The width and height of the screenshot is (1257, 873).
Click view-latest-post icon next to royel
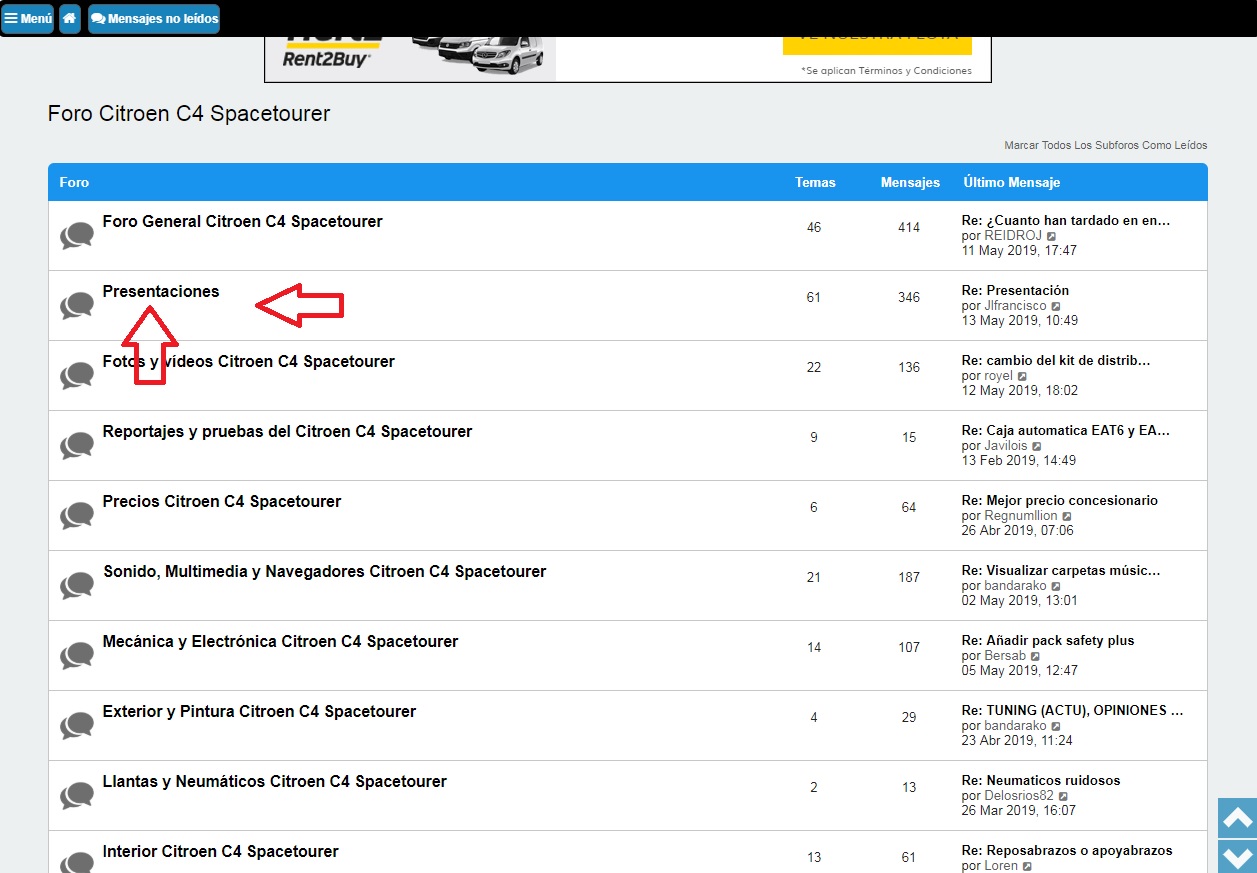pyautogui.click(x=1023, y=376)
